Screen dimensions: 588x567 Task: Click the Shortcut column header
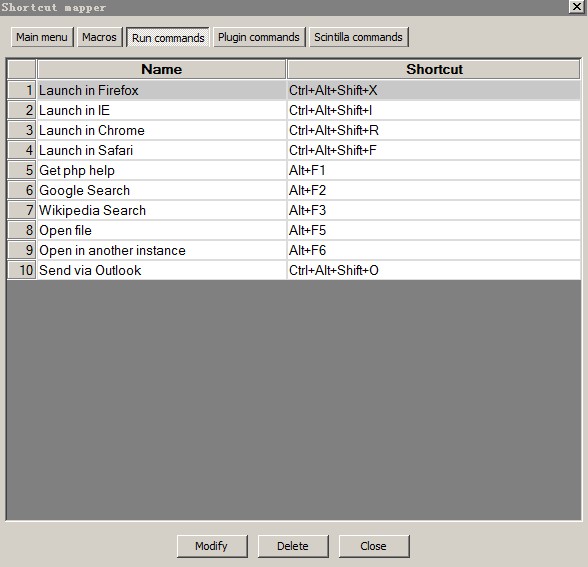click(434, 69)
